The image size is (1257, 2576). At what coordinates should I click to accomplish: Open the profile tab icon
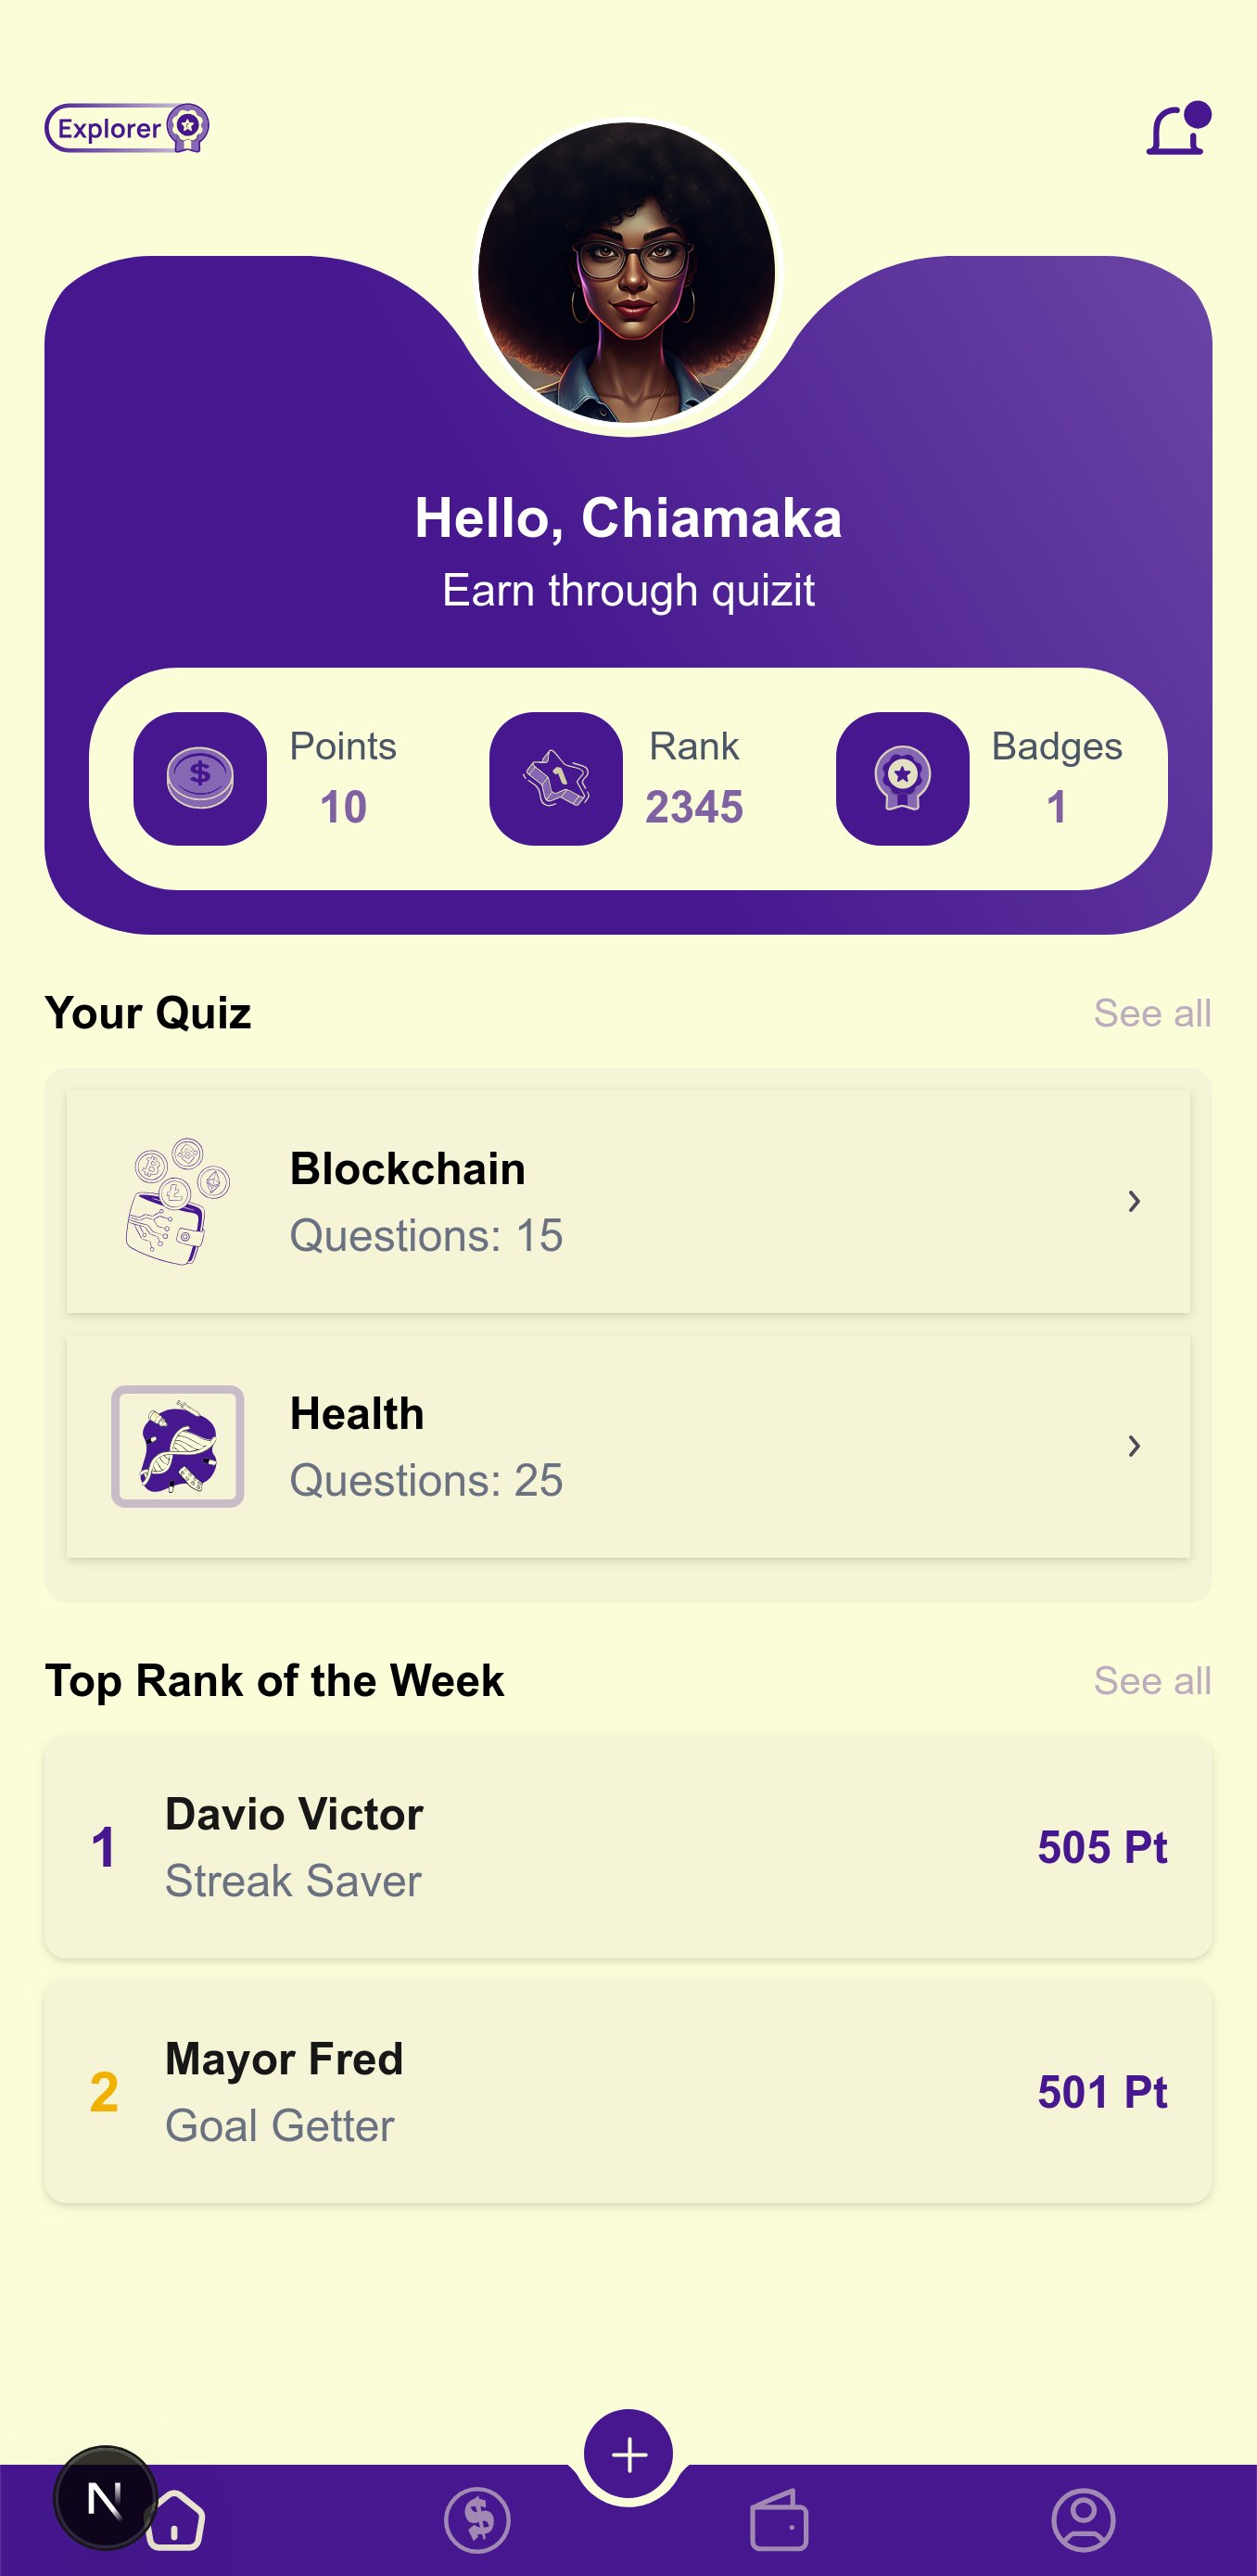point(1083,2520)
